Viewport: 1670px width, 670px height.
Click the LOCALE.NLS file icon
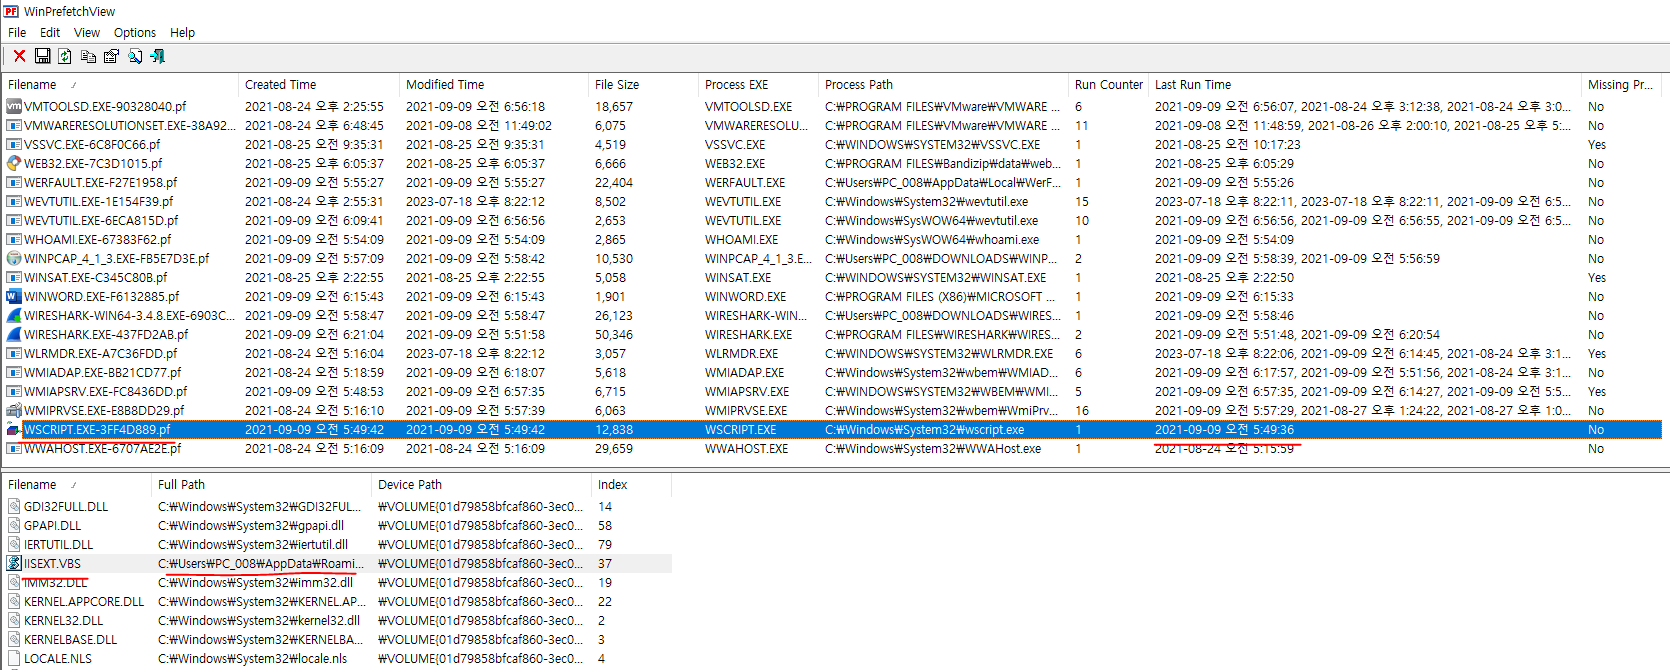click(x=14, y=659)
